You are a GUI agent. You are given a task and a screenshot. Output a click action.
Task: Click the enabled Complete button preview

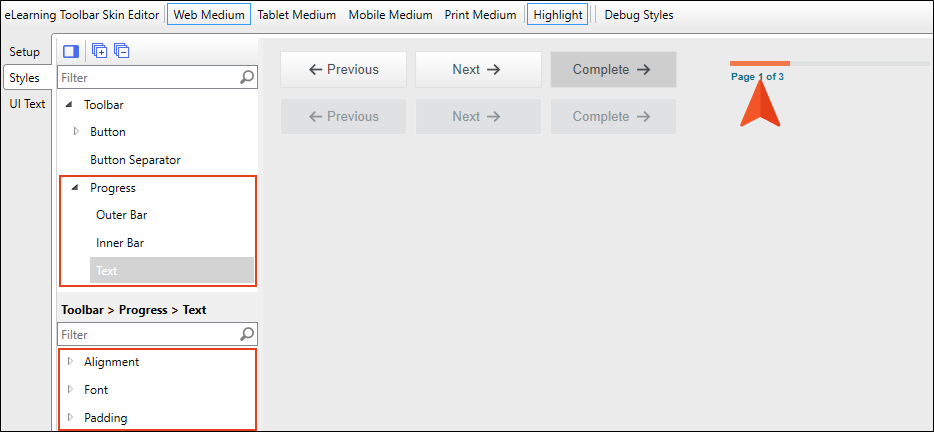coord(614,70)
